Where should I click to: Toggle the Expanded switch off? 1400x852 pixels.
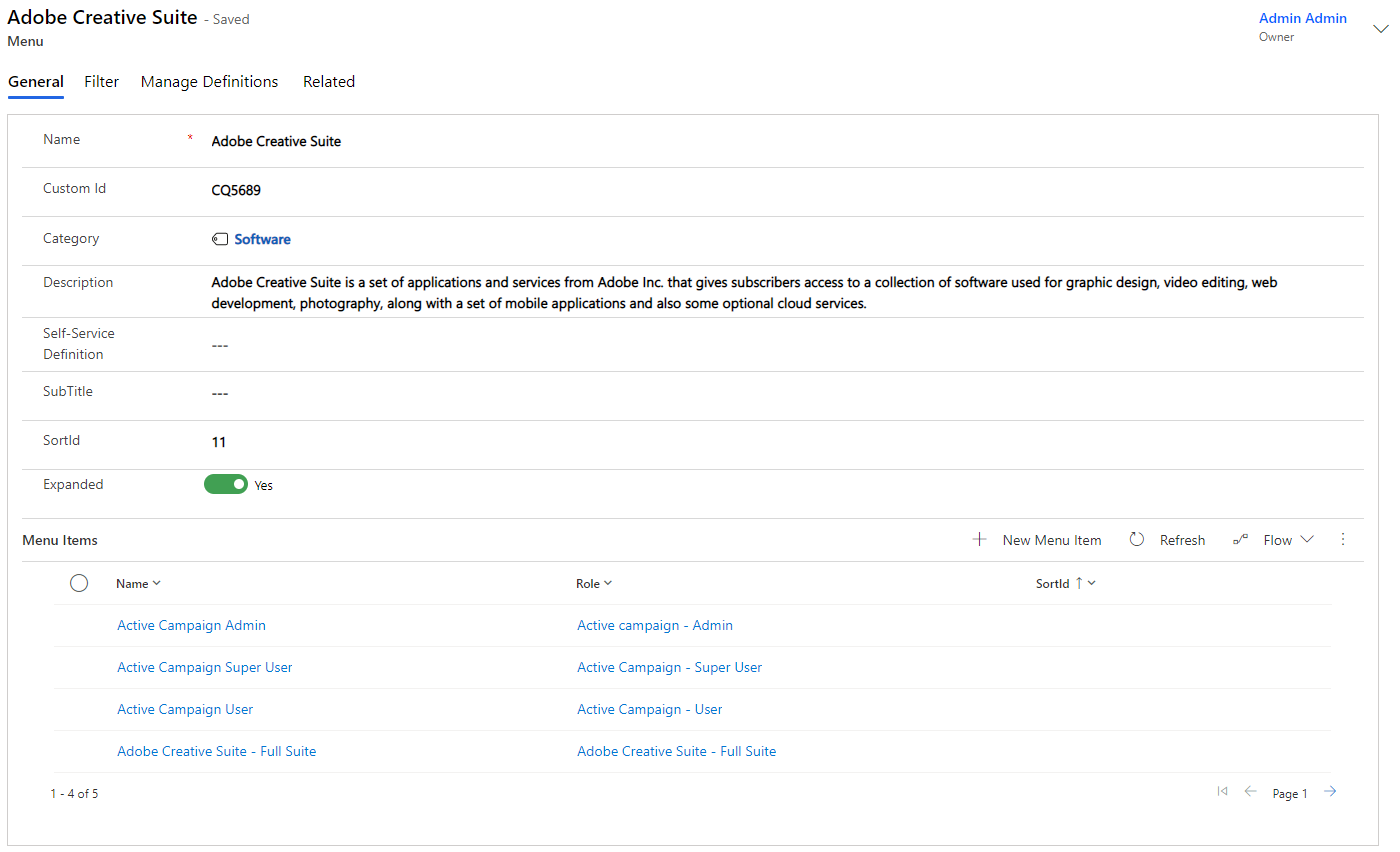coord(226,485)
